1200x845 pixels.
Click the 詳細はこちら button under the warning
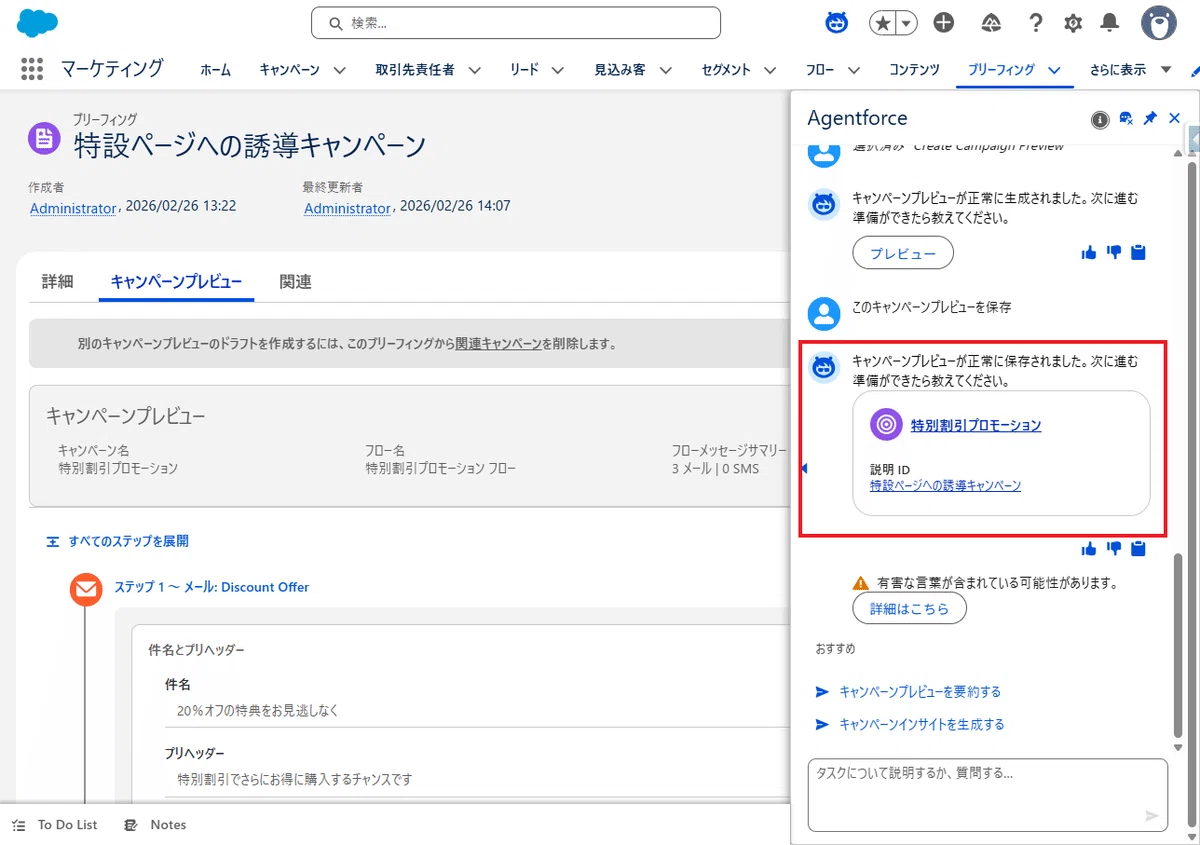(909, 608)
